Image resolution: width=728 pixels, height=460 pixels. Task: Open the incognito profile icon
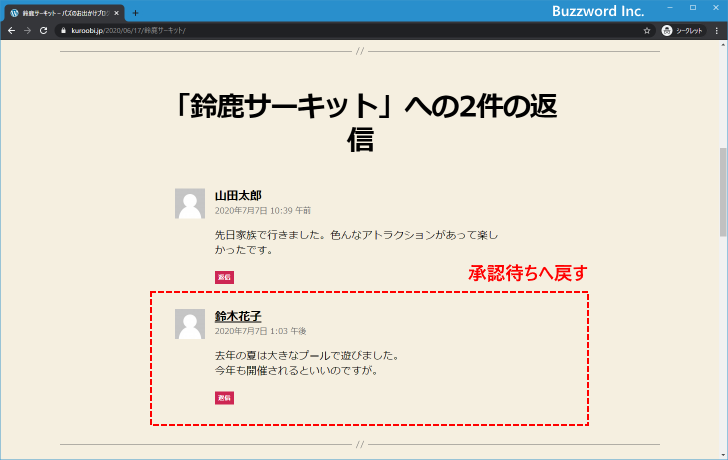click(x=667, y=31)
